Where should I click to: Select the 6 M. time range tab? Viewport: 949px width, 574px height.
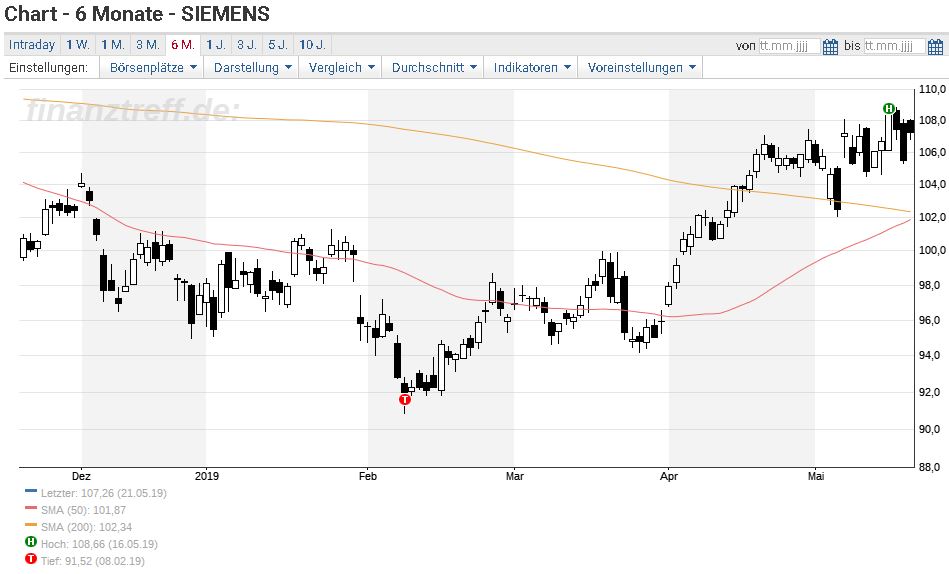(x=183, y=45)
